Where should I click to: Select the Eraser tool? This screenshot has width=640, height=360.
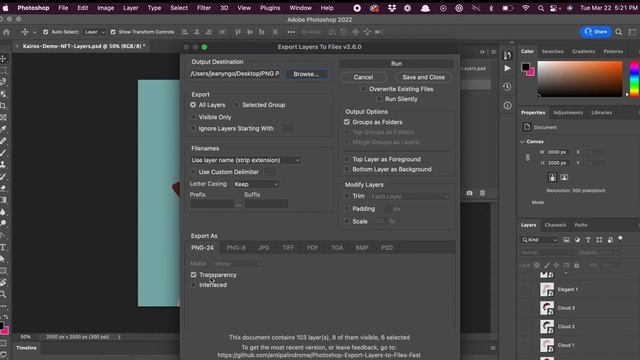coord(3,188)
